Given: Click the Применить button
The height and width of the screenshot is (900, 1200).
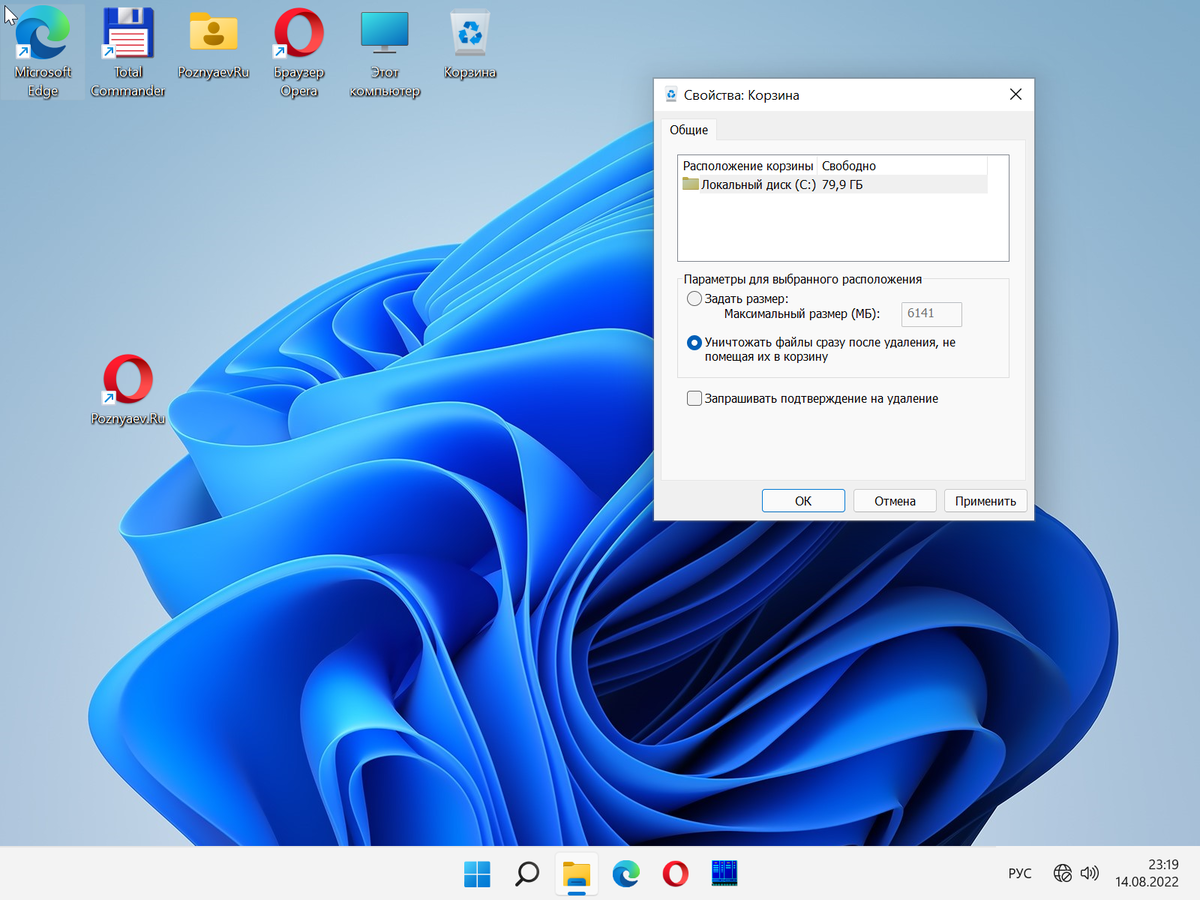Looking at the screenshot, I should click(x=986, y=501).
